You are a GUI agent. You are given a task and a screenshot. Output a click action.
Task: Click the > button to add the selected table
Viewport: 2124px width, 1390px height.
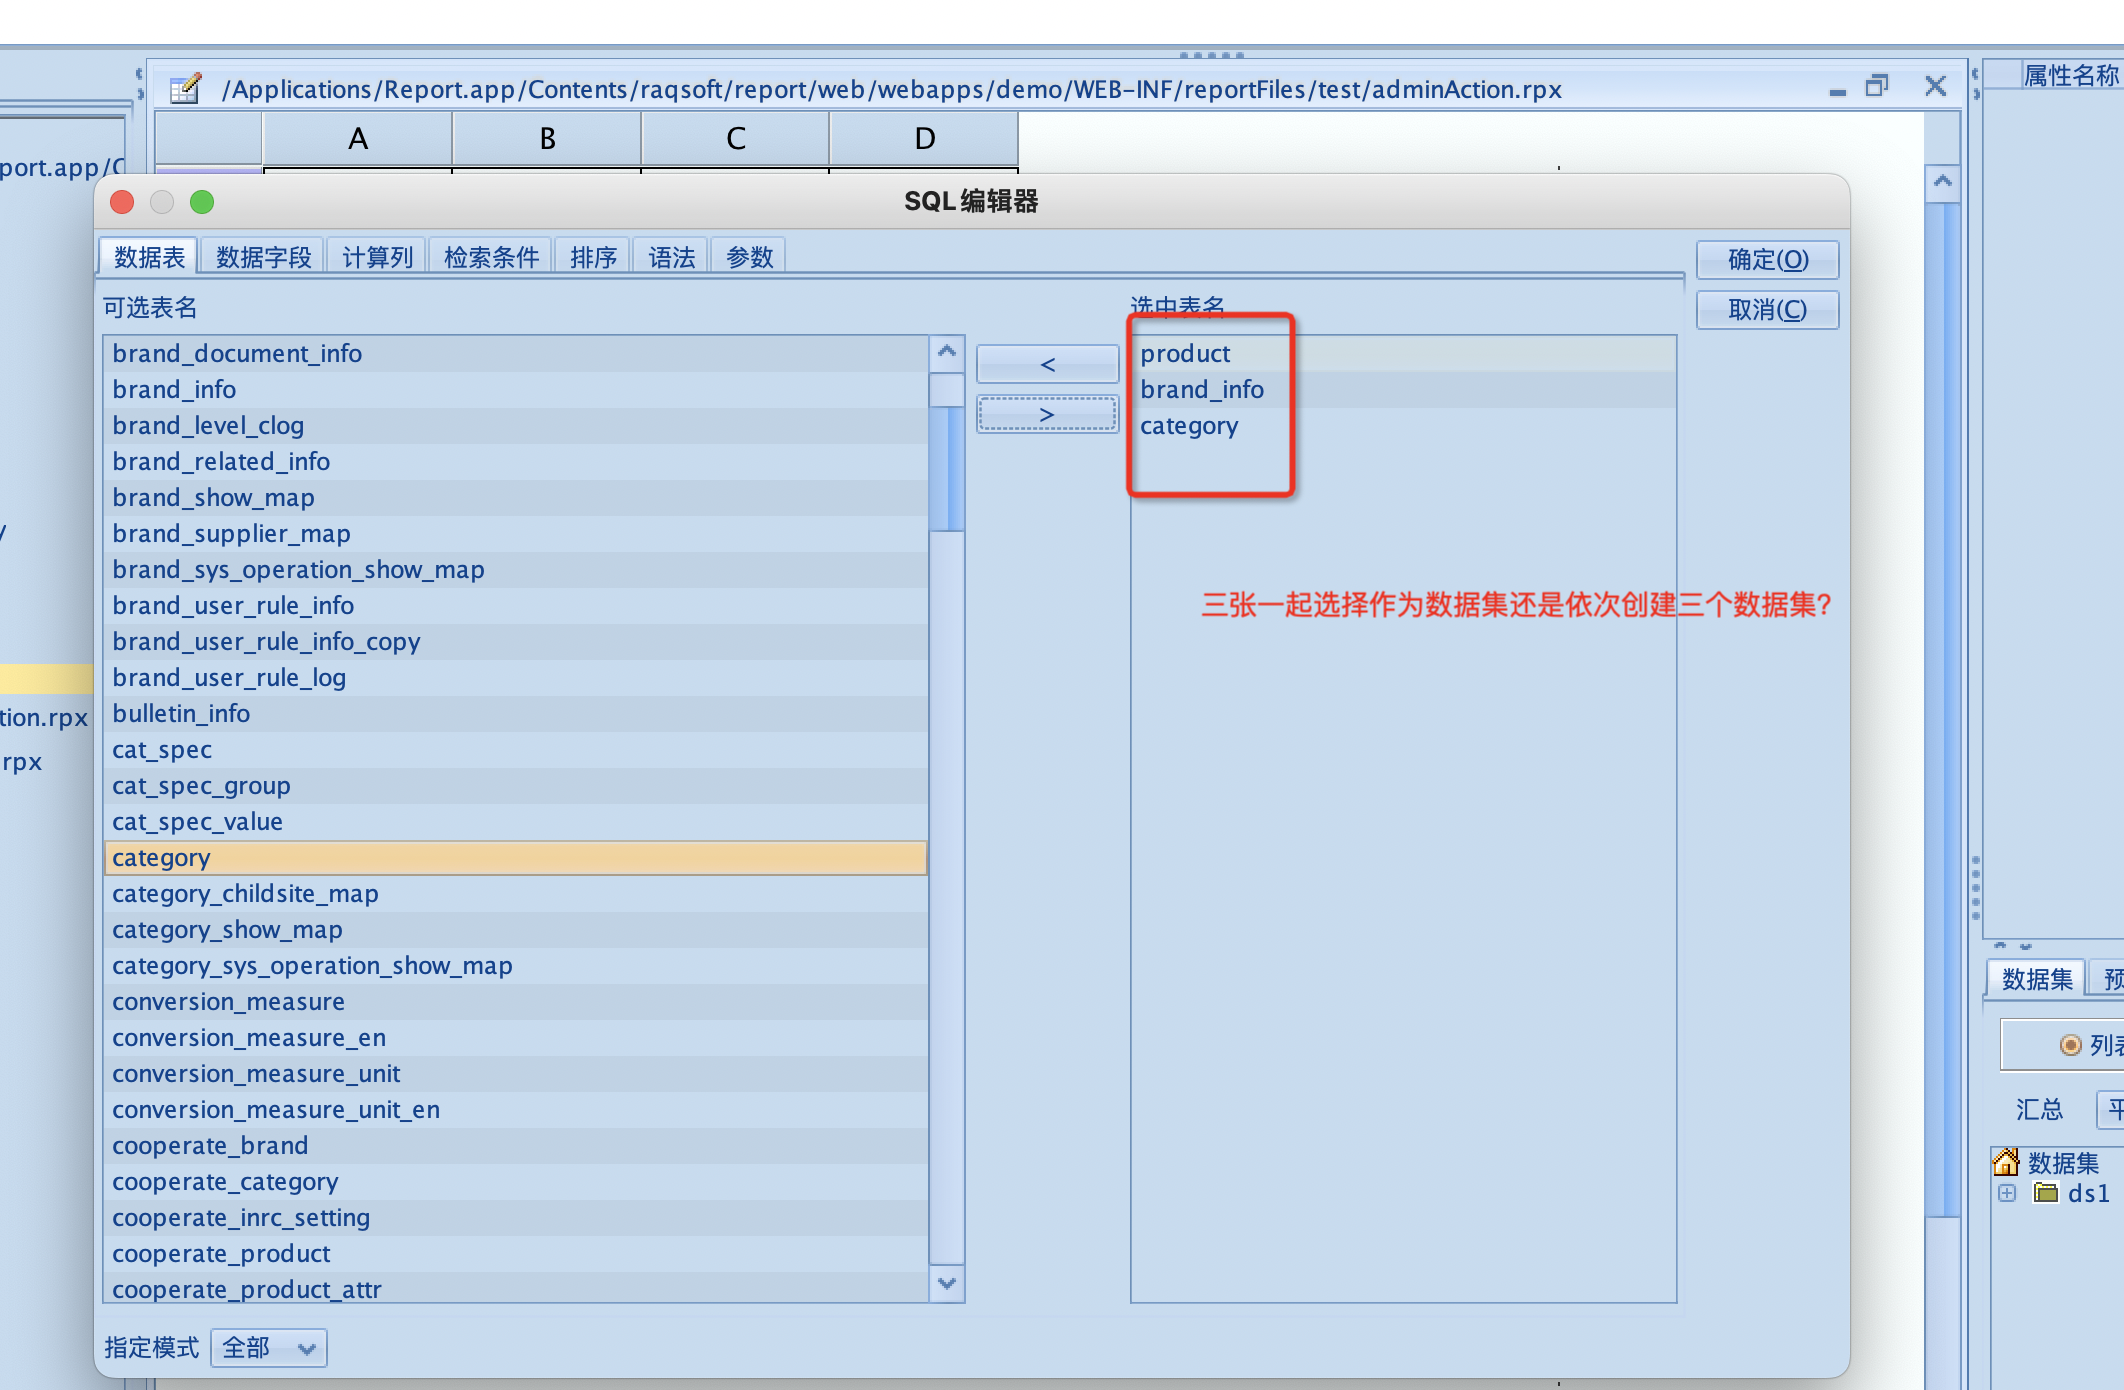(1047, 414)
